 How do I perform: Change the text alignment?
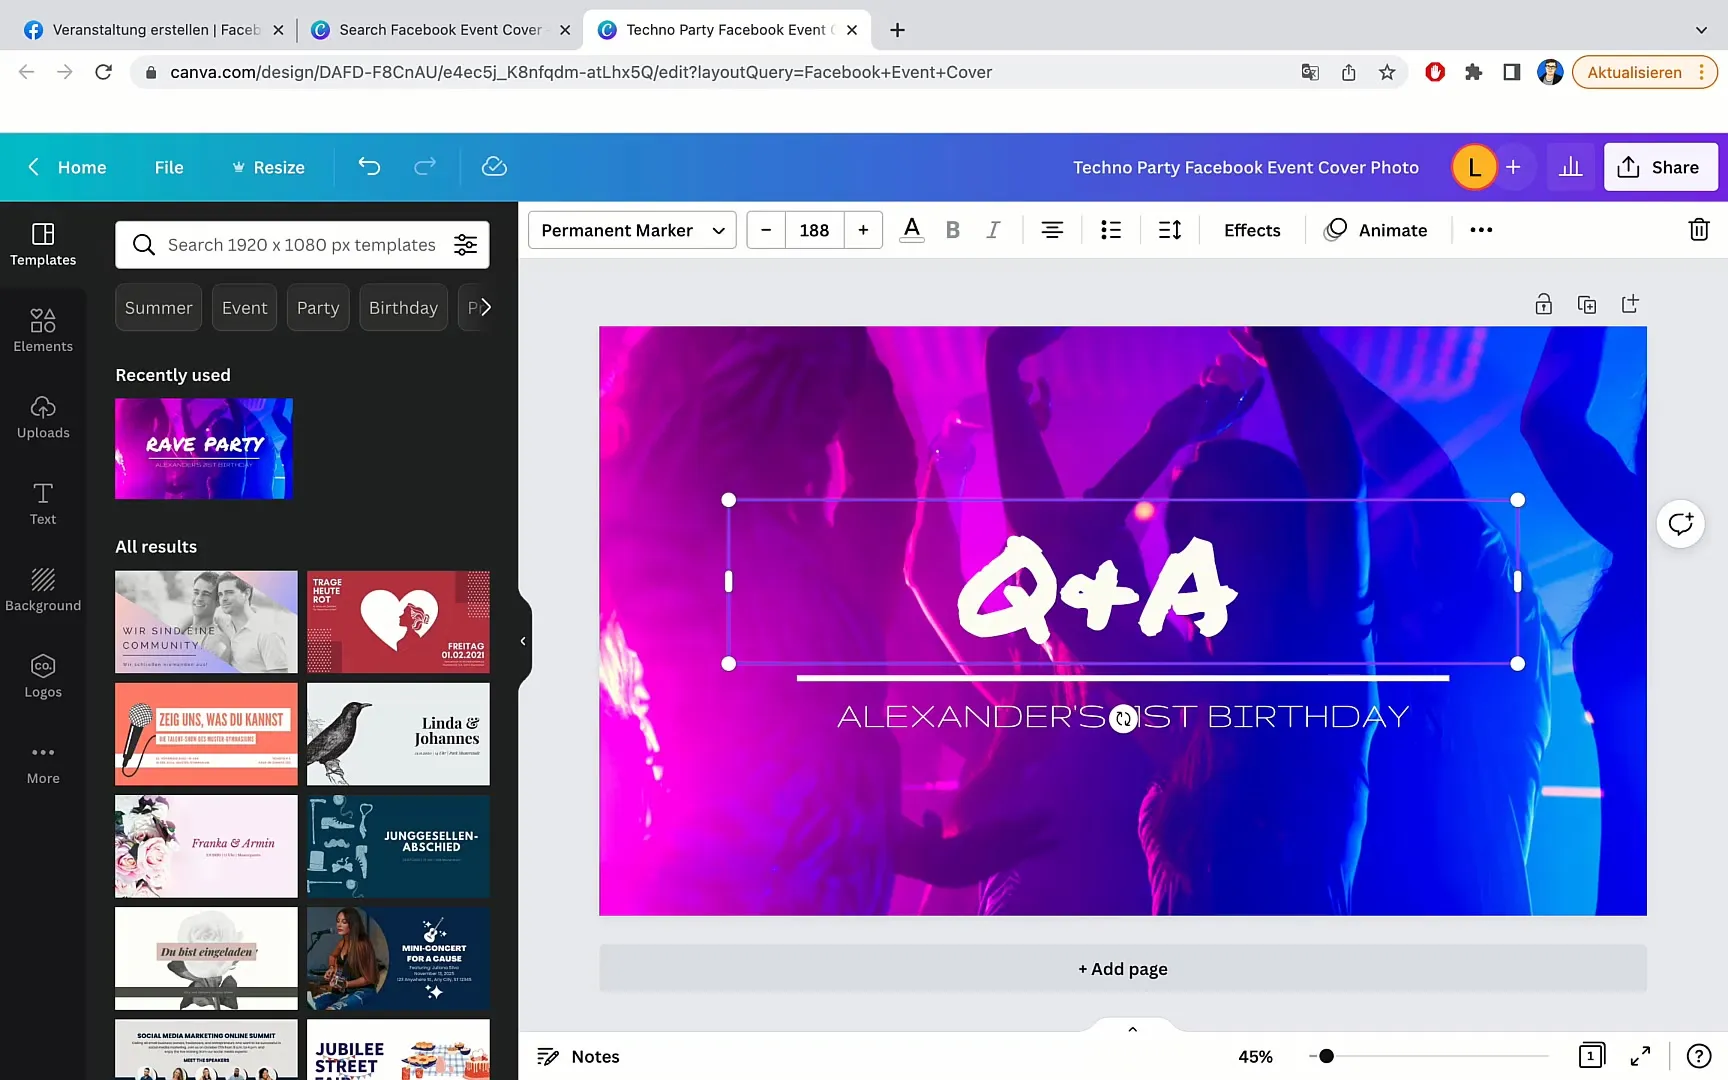1052,230
